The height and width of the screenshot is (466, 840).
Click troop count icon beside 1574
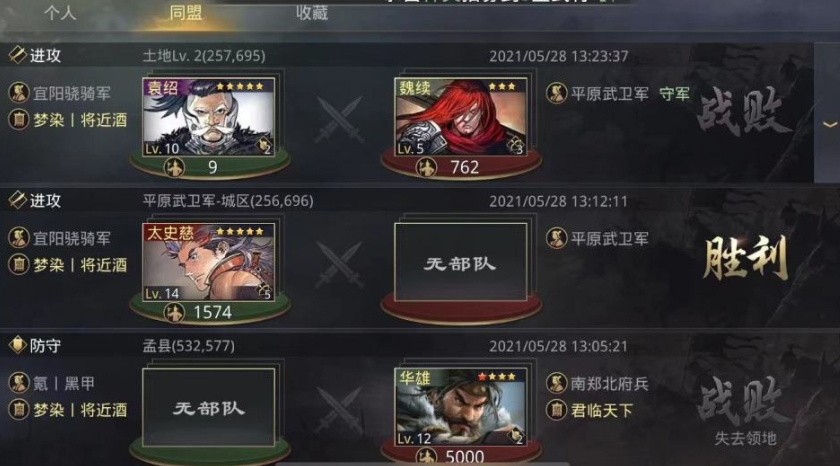pyautogui.click(x=174, y=313)
